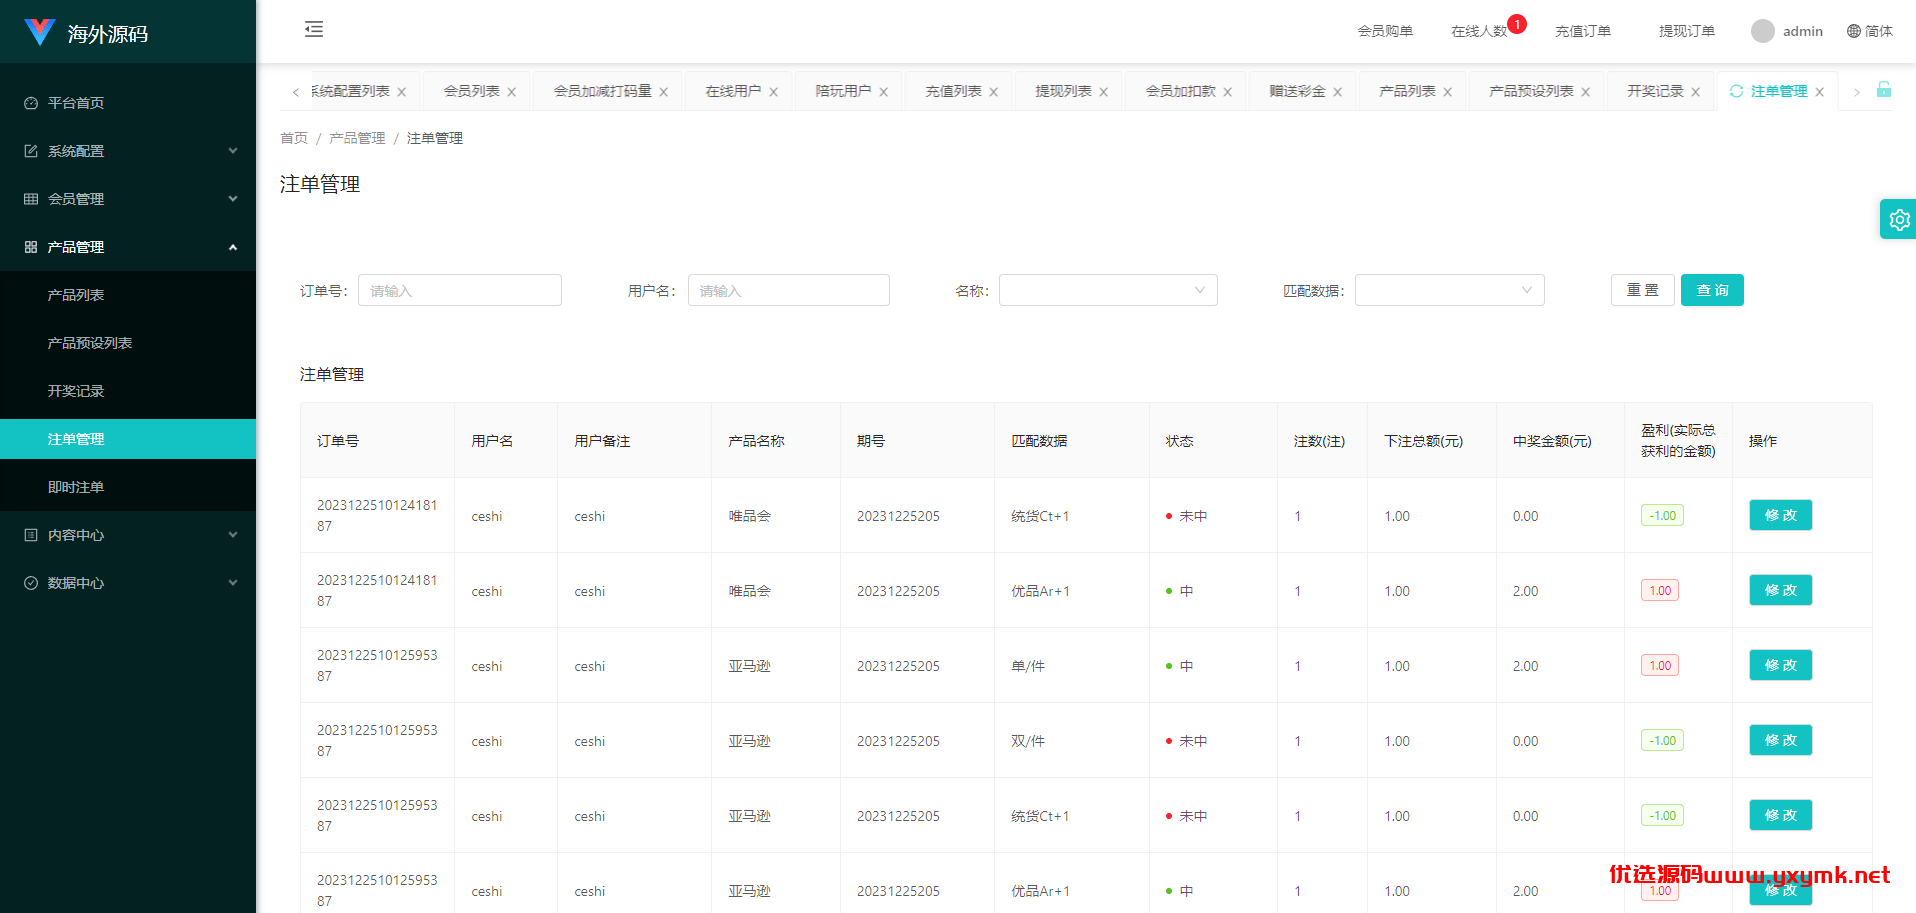Open the floating settings gear panel
Viewport: 1916px width, 913px height.
coord(1899,220)
